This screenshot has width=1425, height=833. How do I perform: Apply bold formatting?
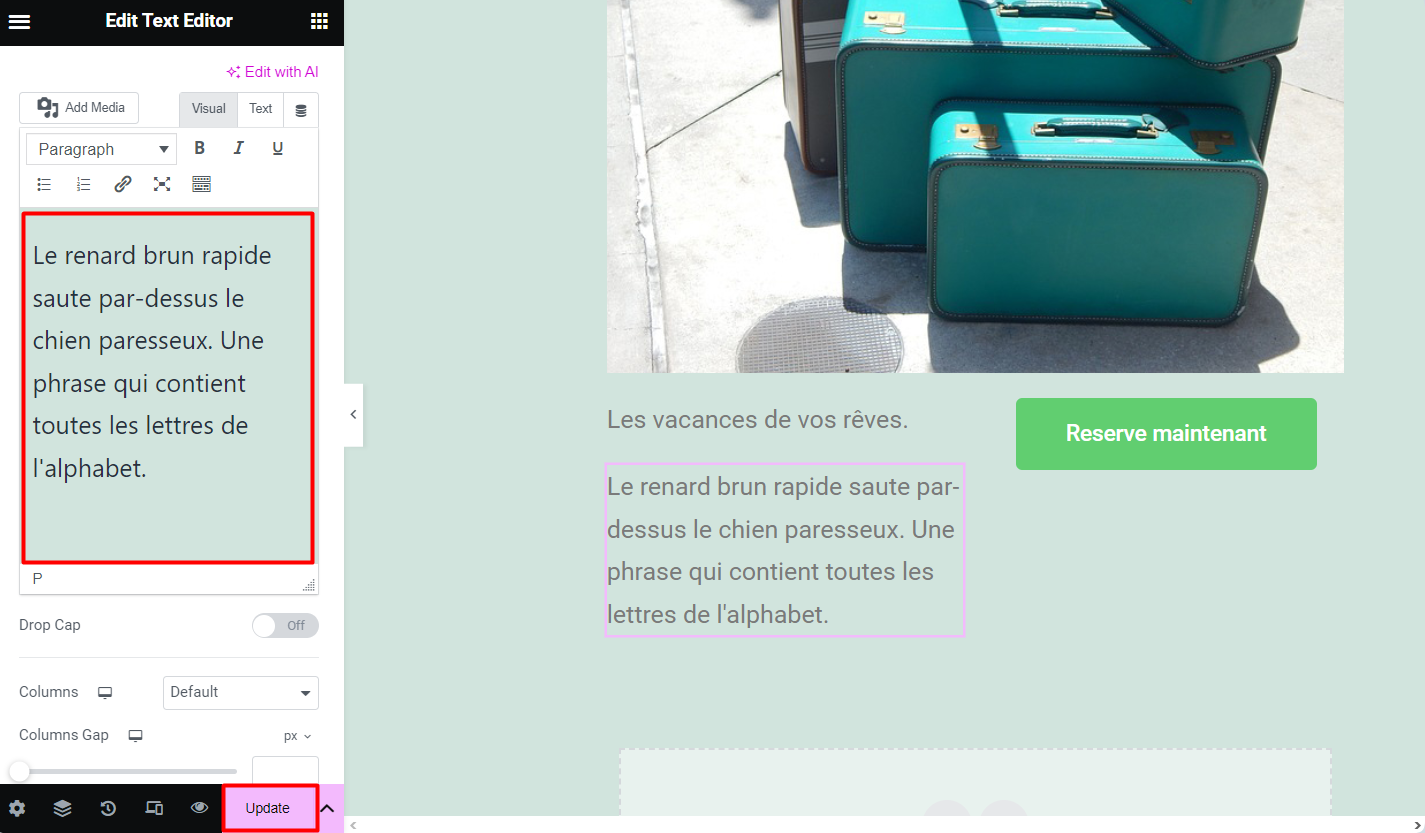199,148
